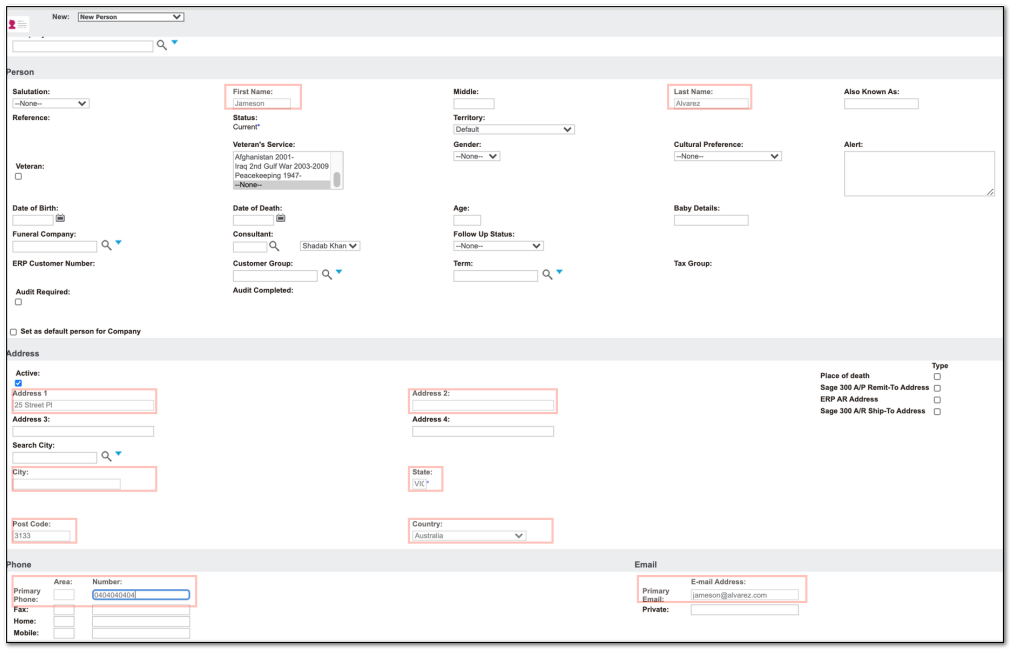Expand the Territory Default dropdown
Image resolution: width=1013 pixels, height=652 pixels.
tap(514, 129)
